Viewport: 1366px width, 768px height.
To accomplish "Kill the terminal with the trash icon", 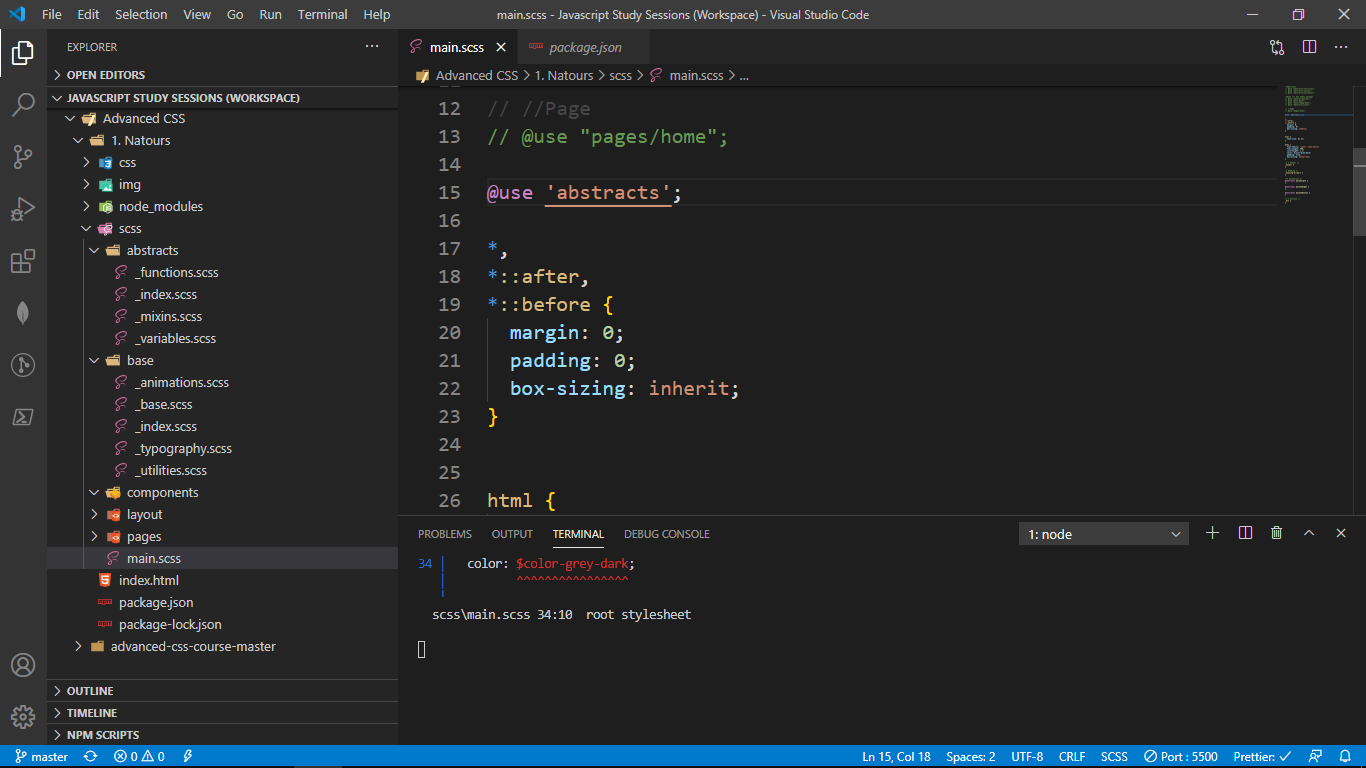I will click(x=1276, y=533).
